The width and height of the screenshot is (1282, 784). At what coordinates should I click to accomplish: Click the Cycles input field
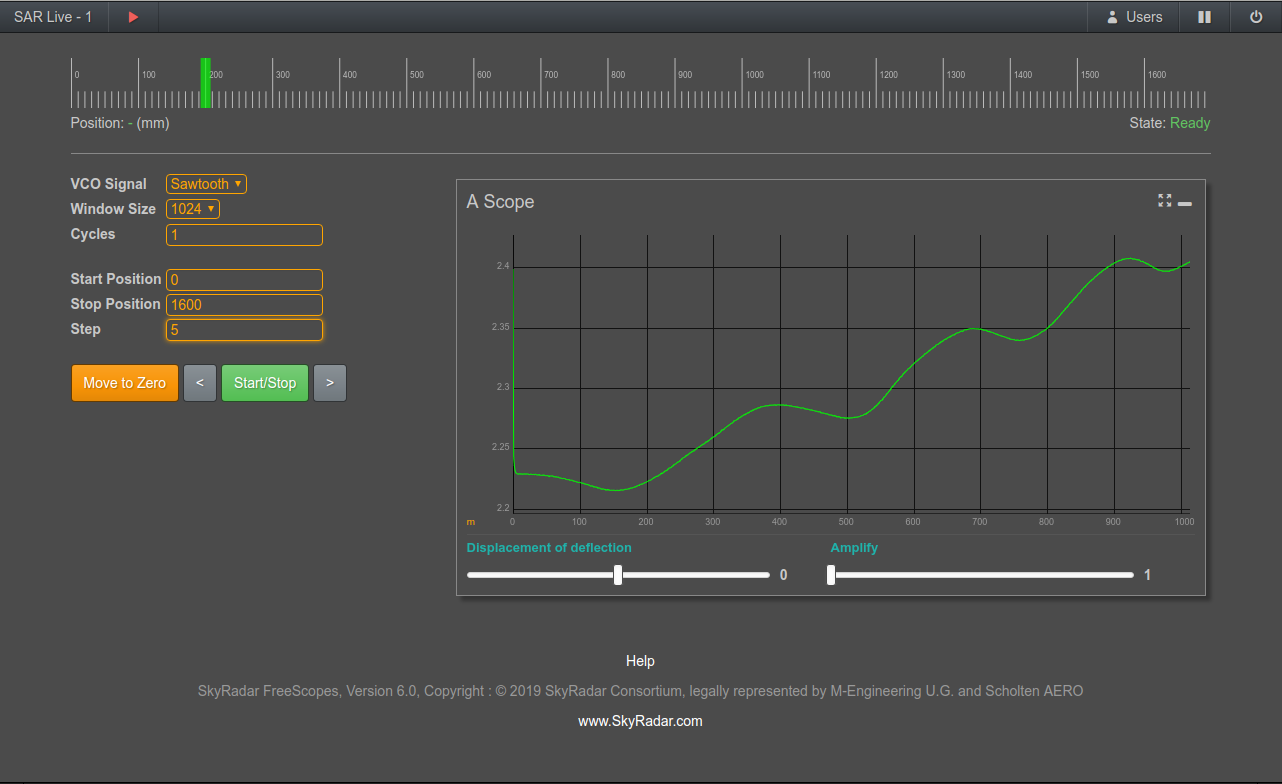click(244, 235)
